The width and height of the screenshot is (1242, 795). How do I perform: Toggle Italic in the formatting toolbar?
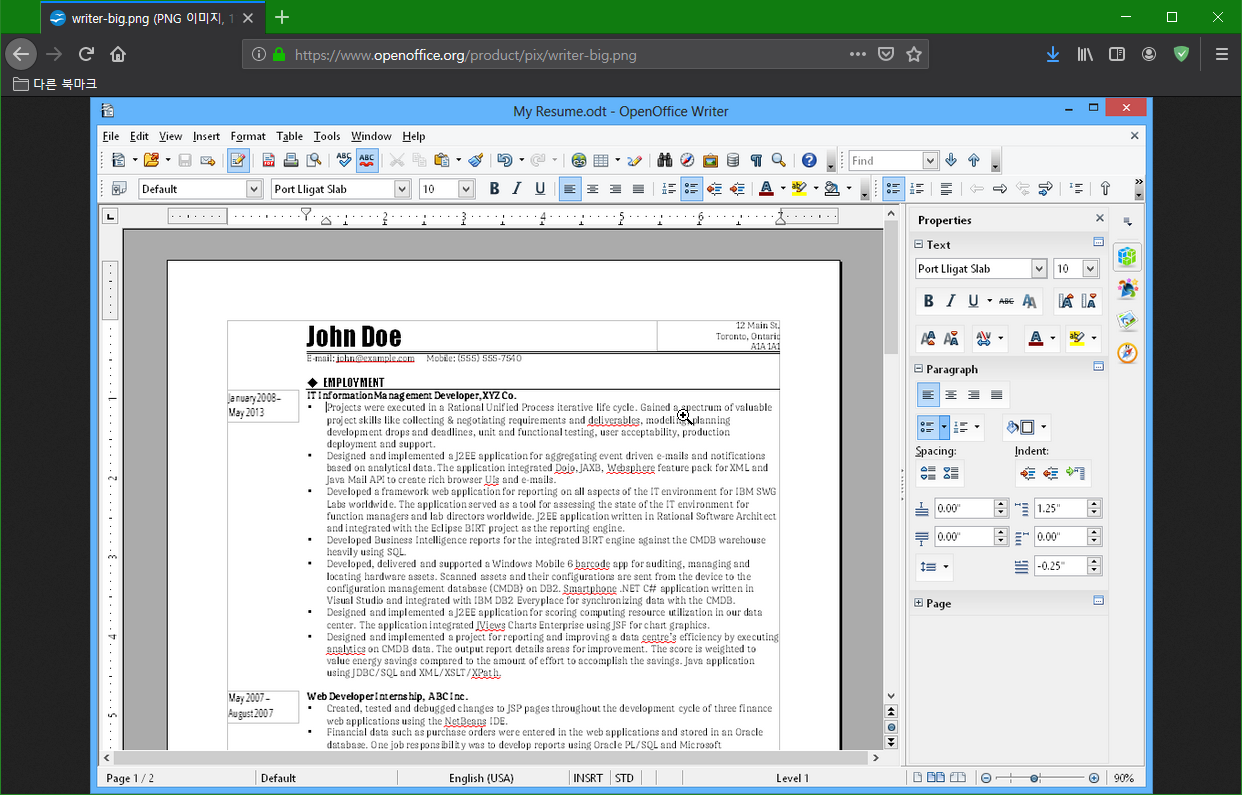click(x=517, y=188)
